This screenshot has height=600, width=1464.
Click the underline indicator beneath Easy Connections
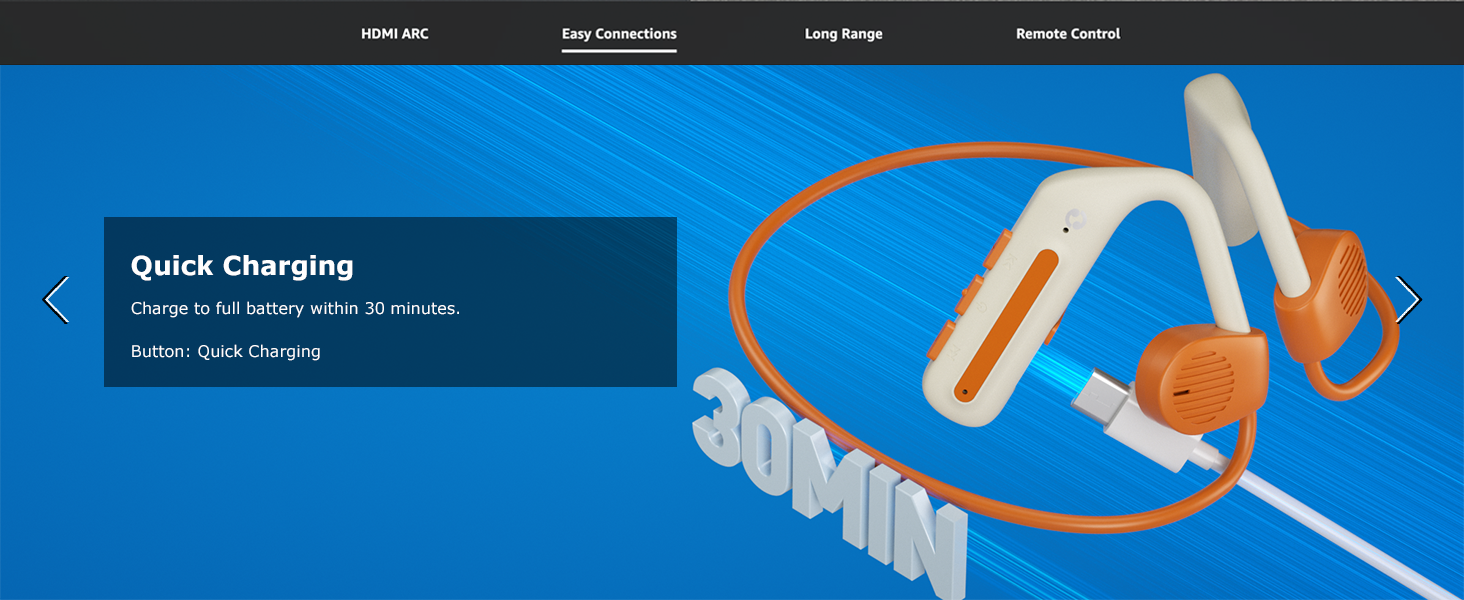(x=619, y=50)
